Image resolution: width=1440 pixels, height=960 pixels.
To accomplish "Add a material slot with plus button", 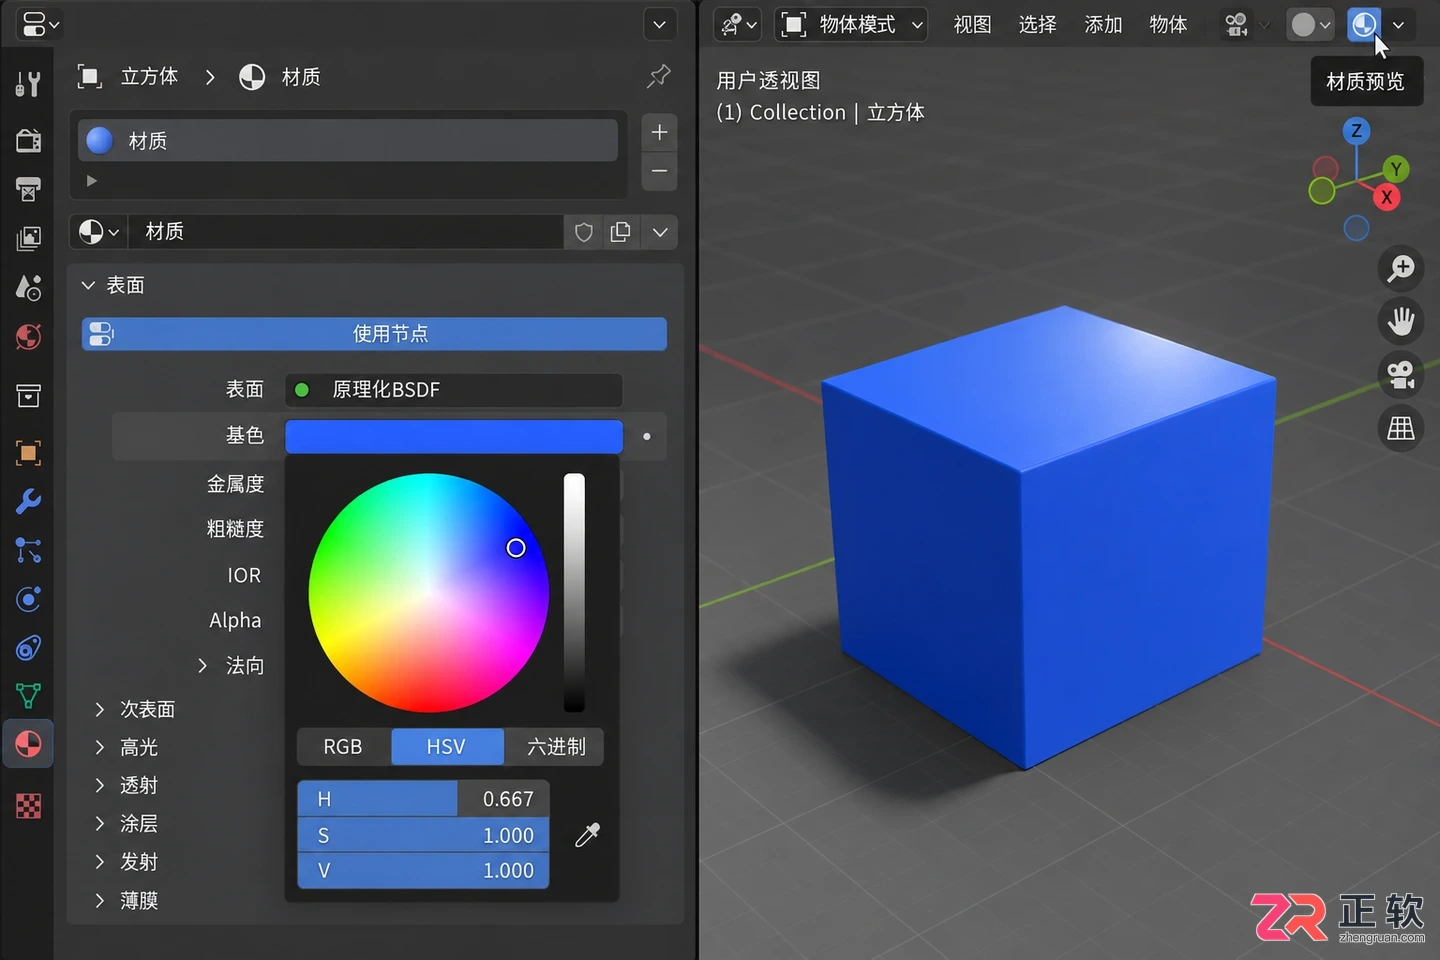I will click(659, 132).
